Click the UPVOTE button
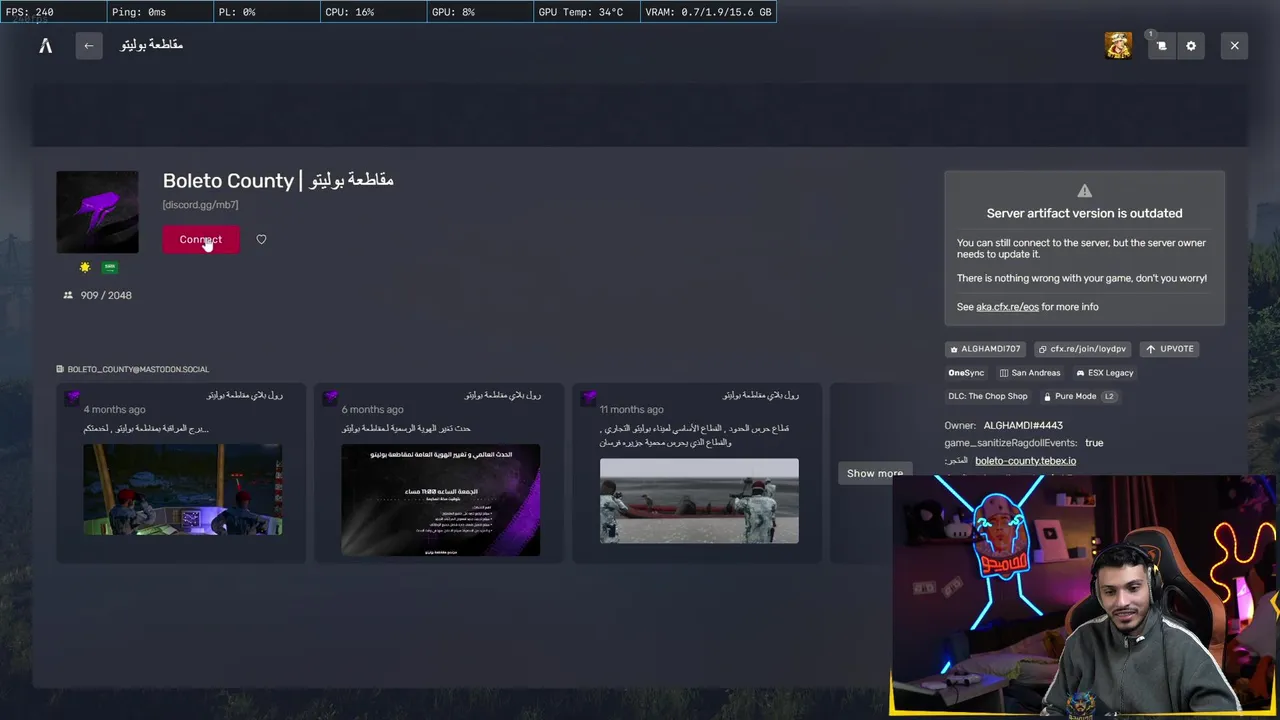 [x=1169, y=349]
